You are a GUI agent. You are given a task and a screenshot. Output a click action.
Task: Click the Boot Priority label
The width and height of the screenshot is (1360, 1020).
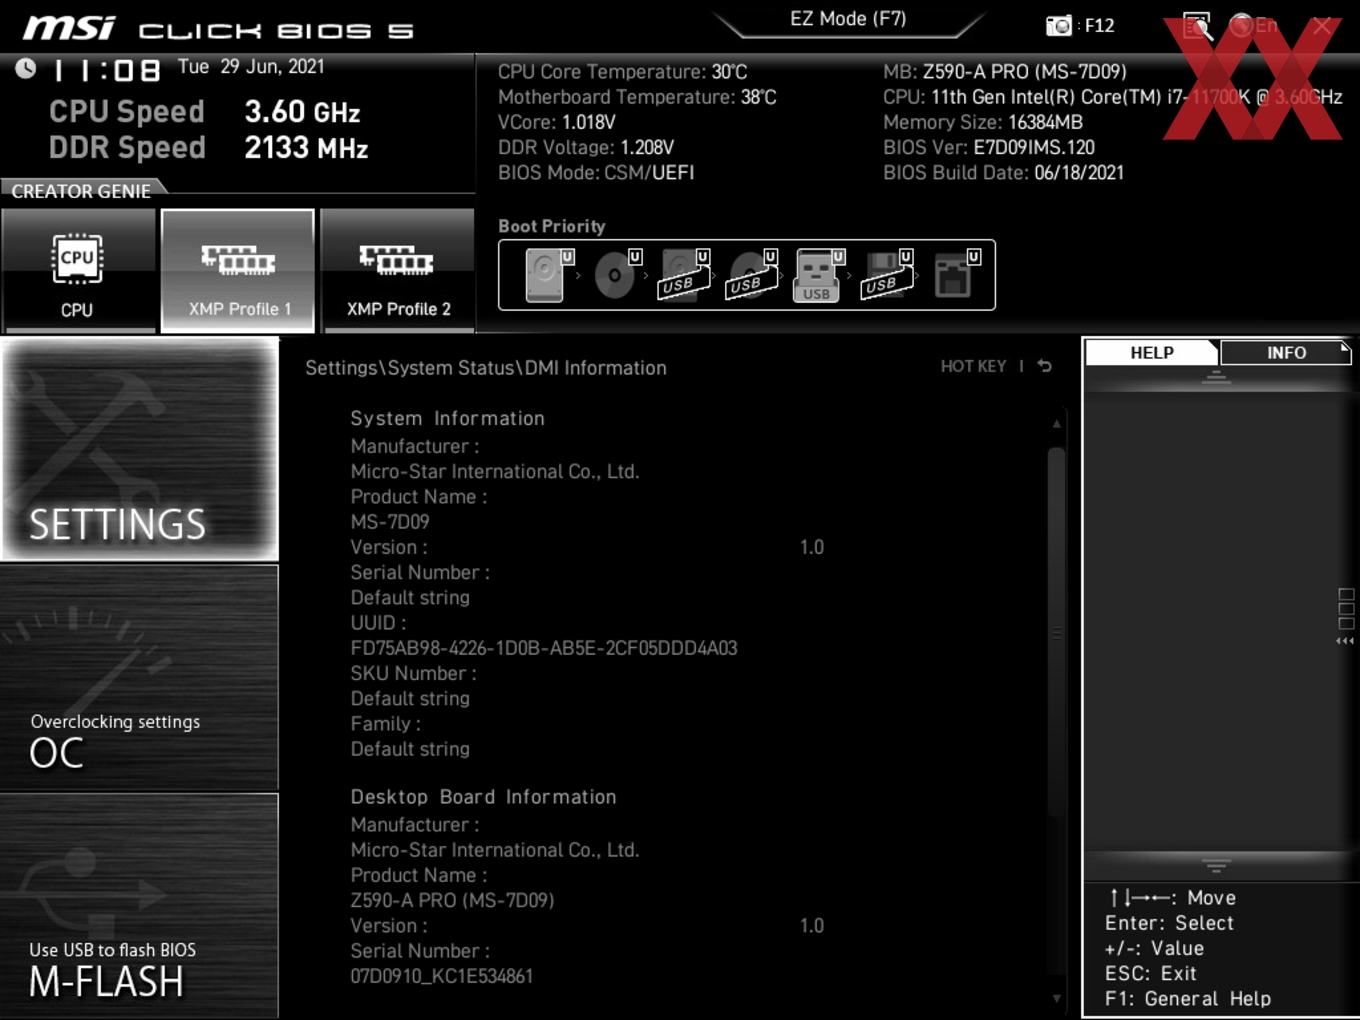pos(552,226)
